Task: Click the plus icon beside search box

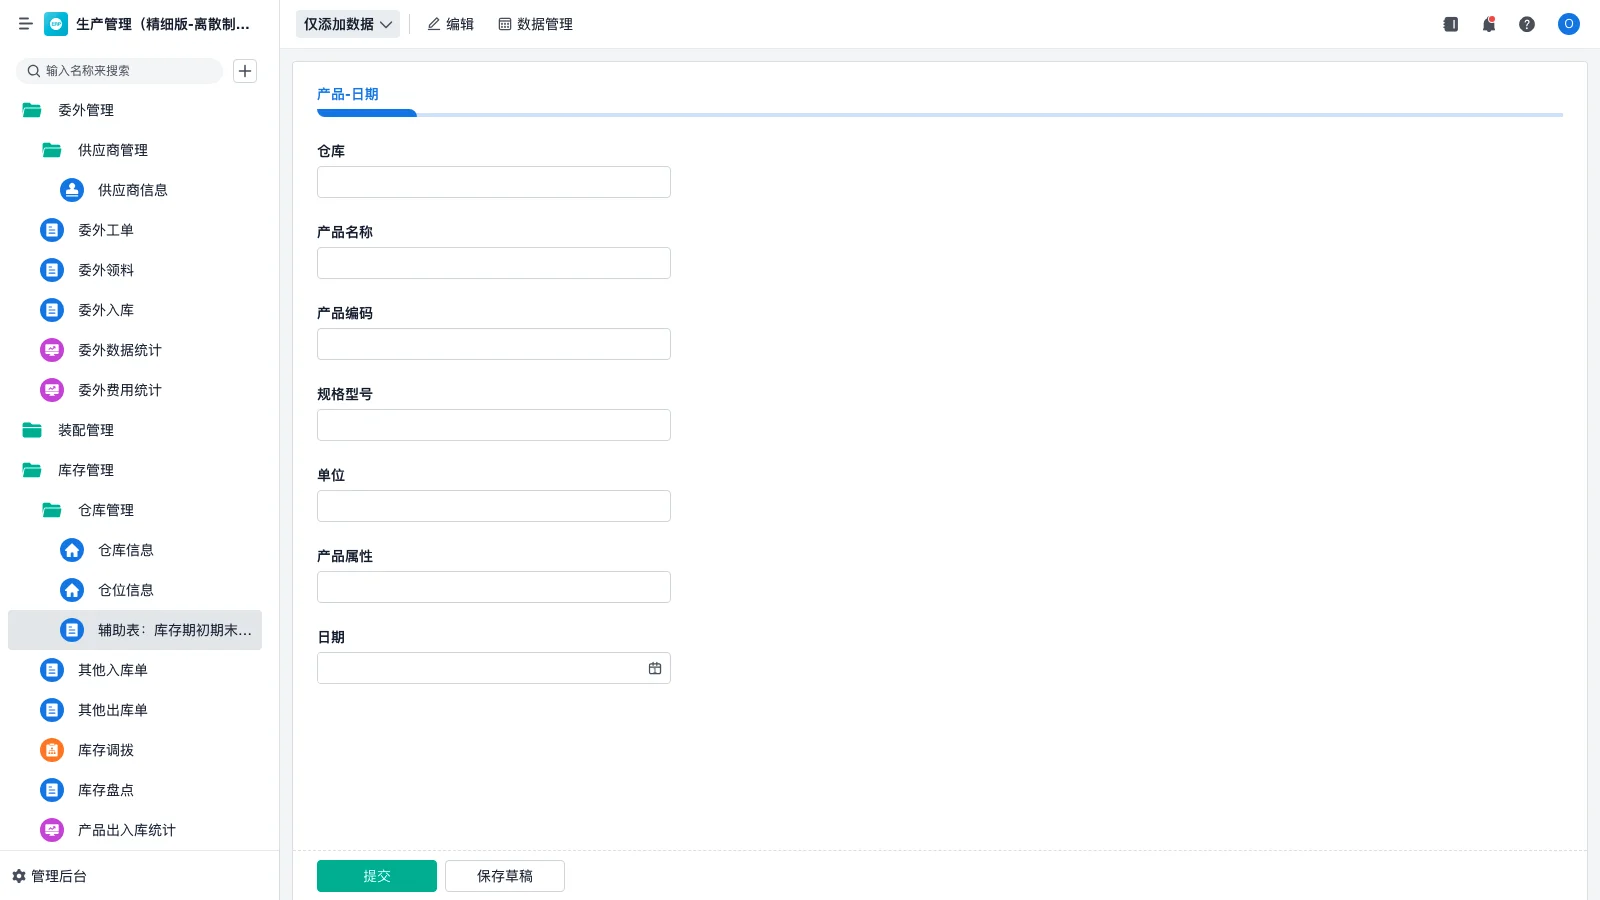Action: coord(245,71)
